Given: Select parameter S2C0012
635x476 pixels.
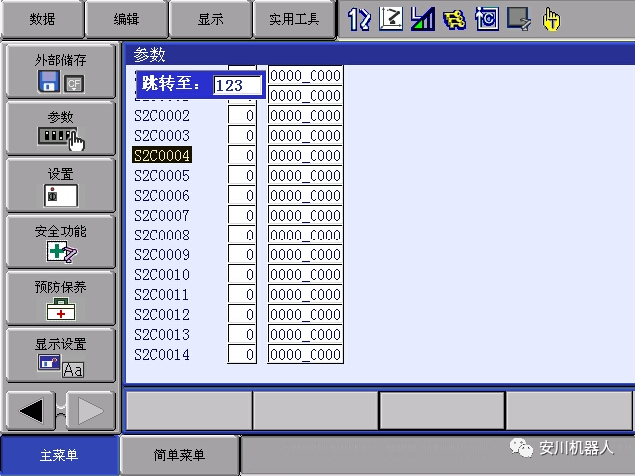Looking at the screenshot, I should point(162,314).
